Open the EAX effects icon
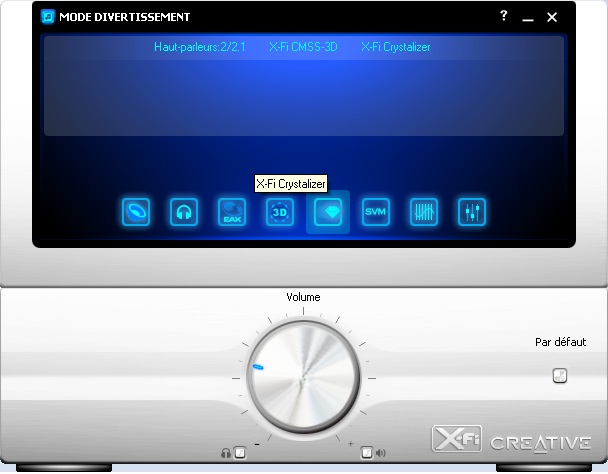Viewport: 608px width, 474px height. click(x=232, y=212)
